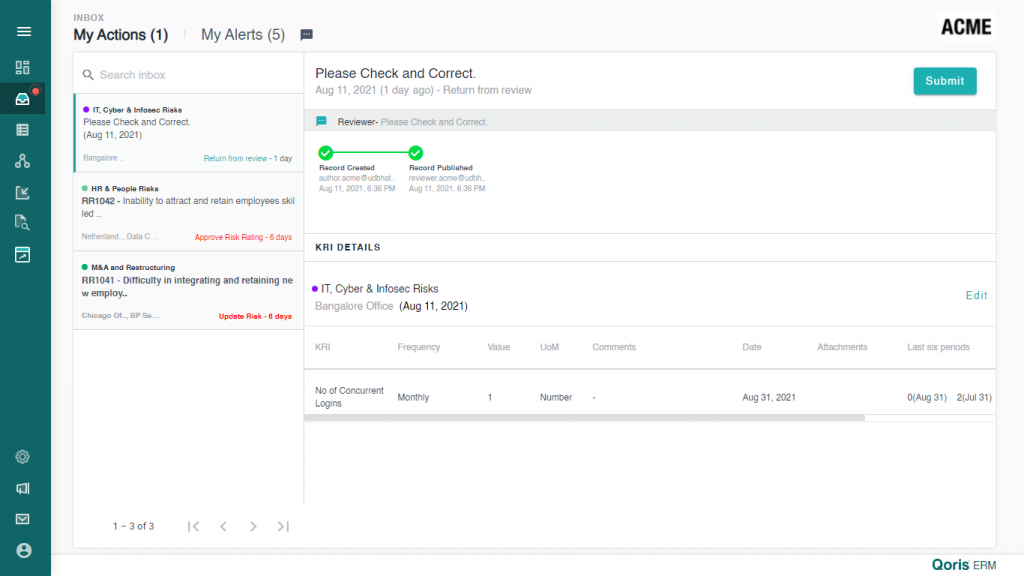Image resolution: width=1024 pixels, height=576 pixels.
Task: Go to first page of inbox list
Action: [193, 526]
